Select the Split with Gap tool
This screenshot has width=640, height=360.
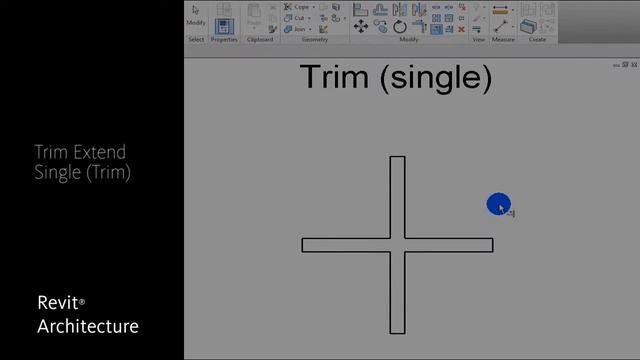[x=449, y=7]
